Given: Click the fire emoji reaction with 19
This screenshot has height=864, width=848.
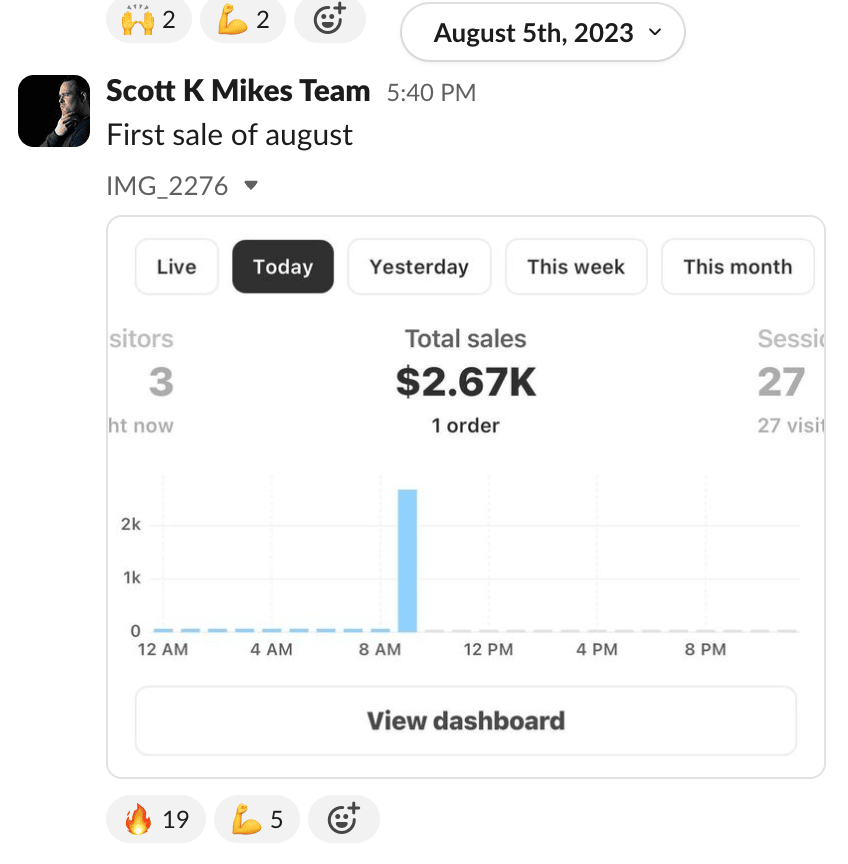Looking at the screenshot, I should coord(156,820).
